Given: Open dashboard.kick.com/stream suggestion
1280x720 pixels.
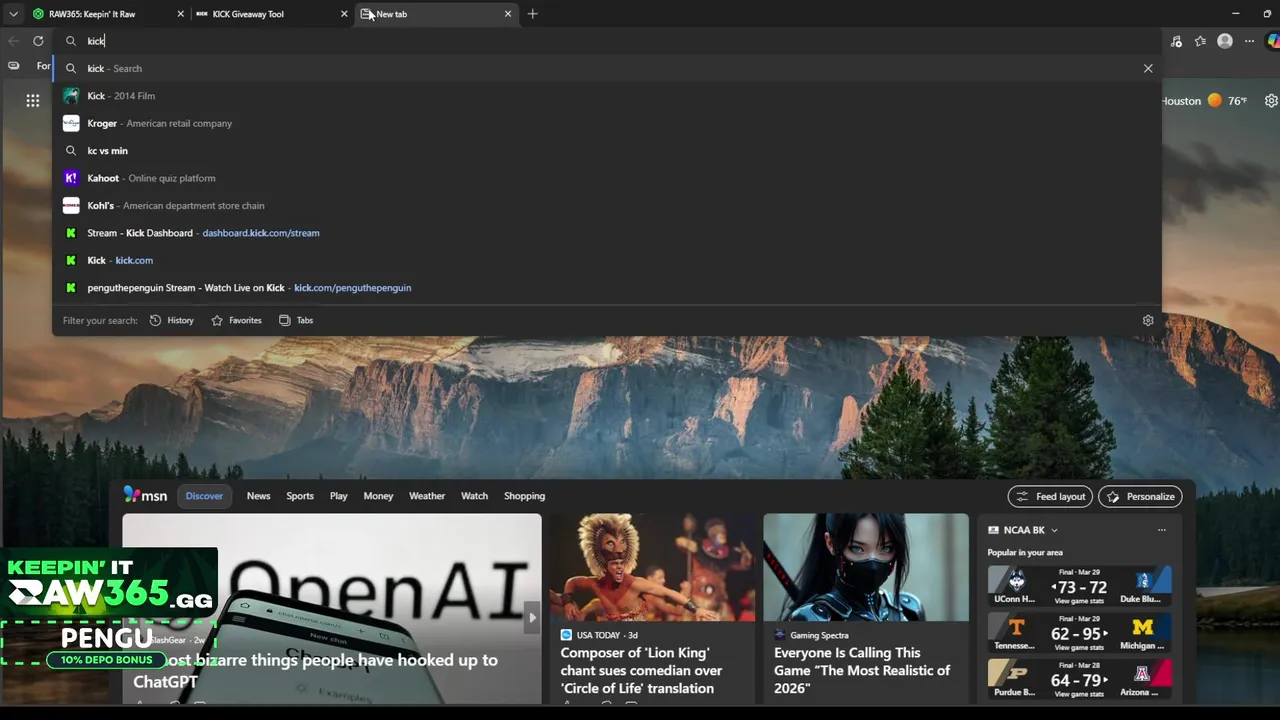Looking at the screenshot, I should coord(607,233).
